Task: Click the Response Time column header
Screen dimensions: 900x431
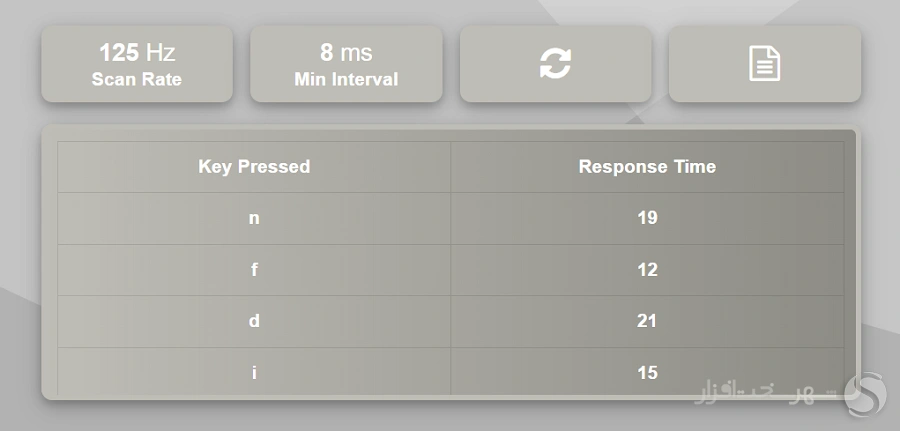Action: (647, 167)
